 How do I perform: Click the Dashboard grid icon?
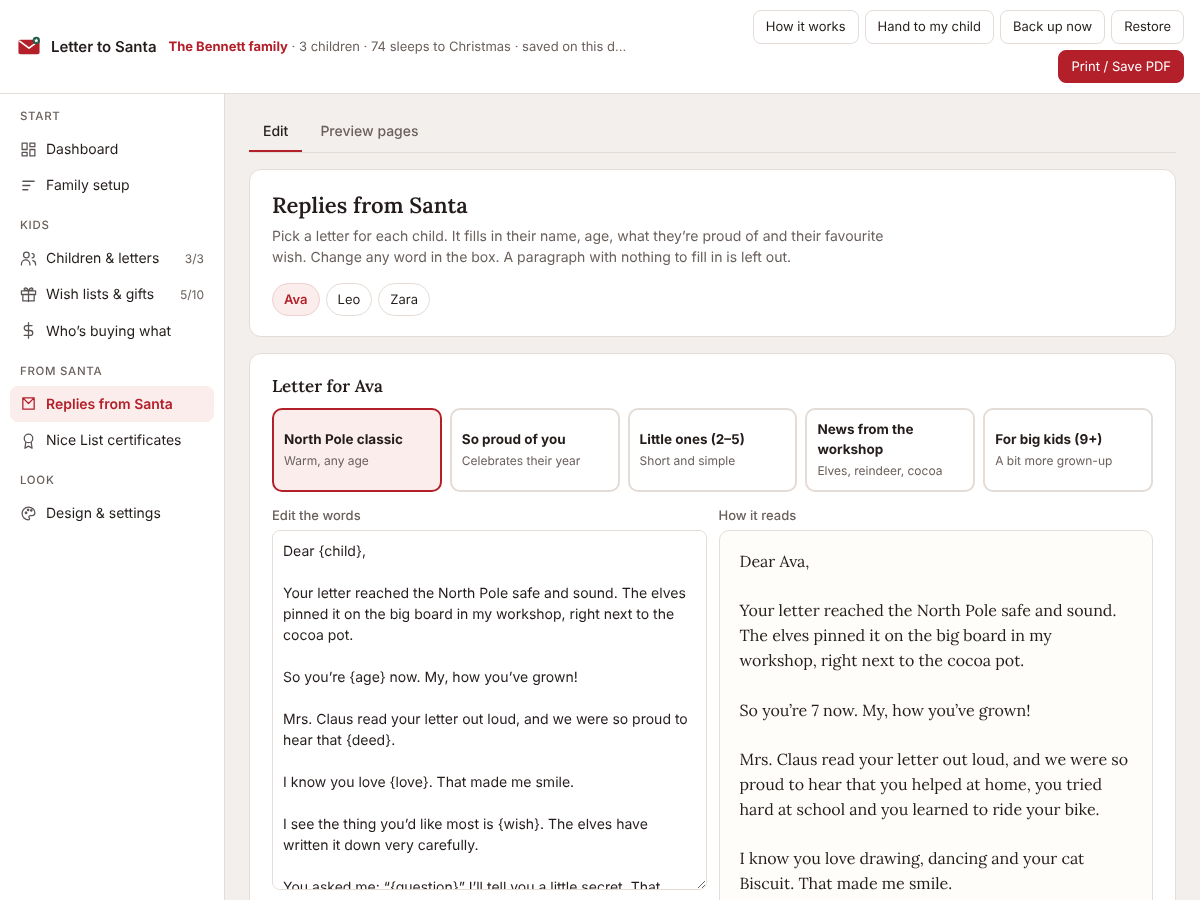[x=28, y=149]
